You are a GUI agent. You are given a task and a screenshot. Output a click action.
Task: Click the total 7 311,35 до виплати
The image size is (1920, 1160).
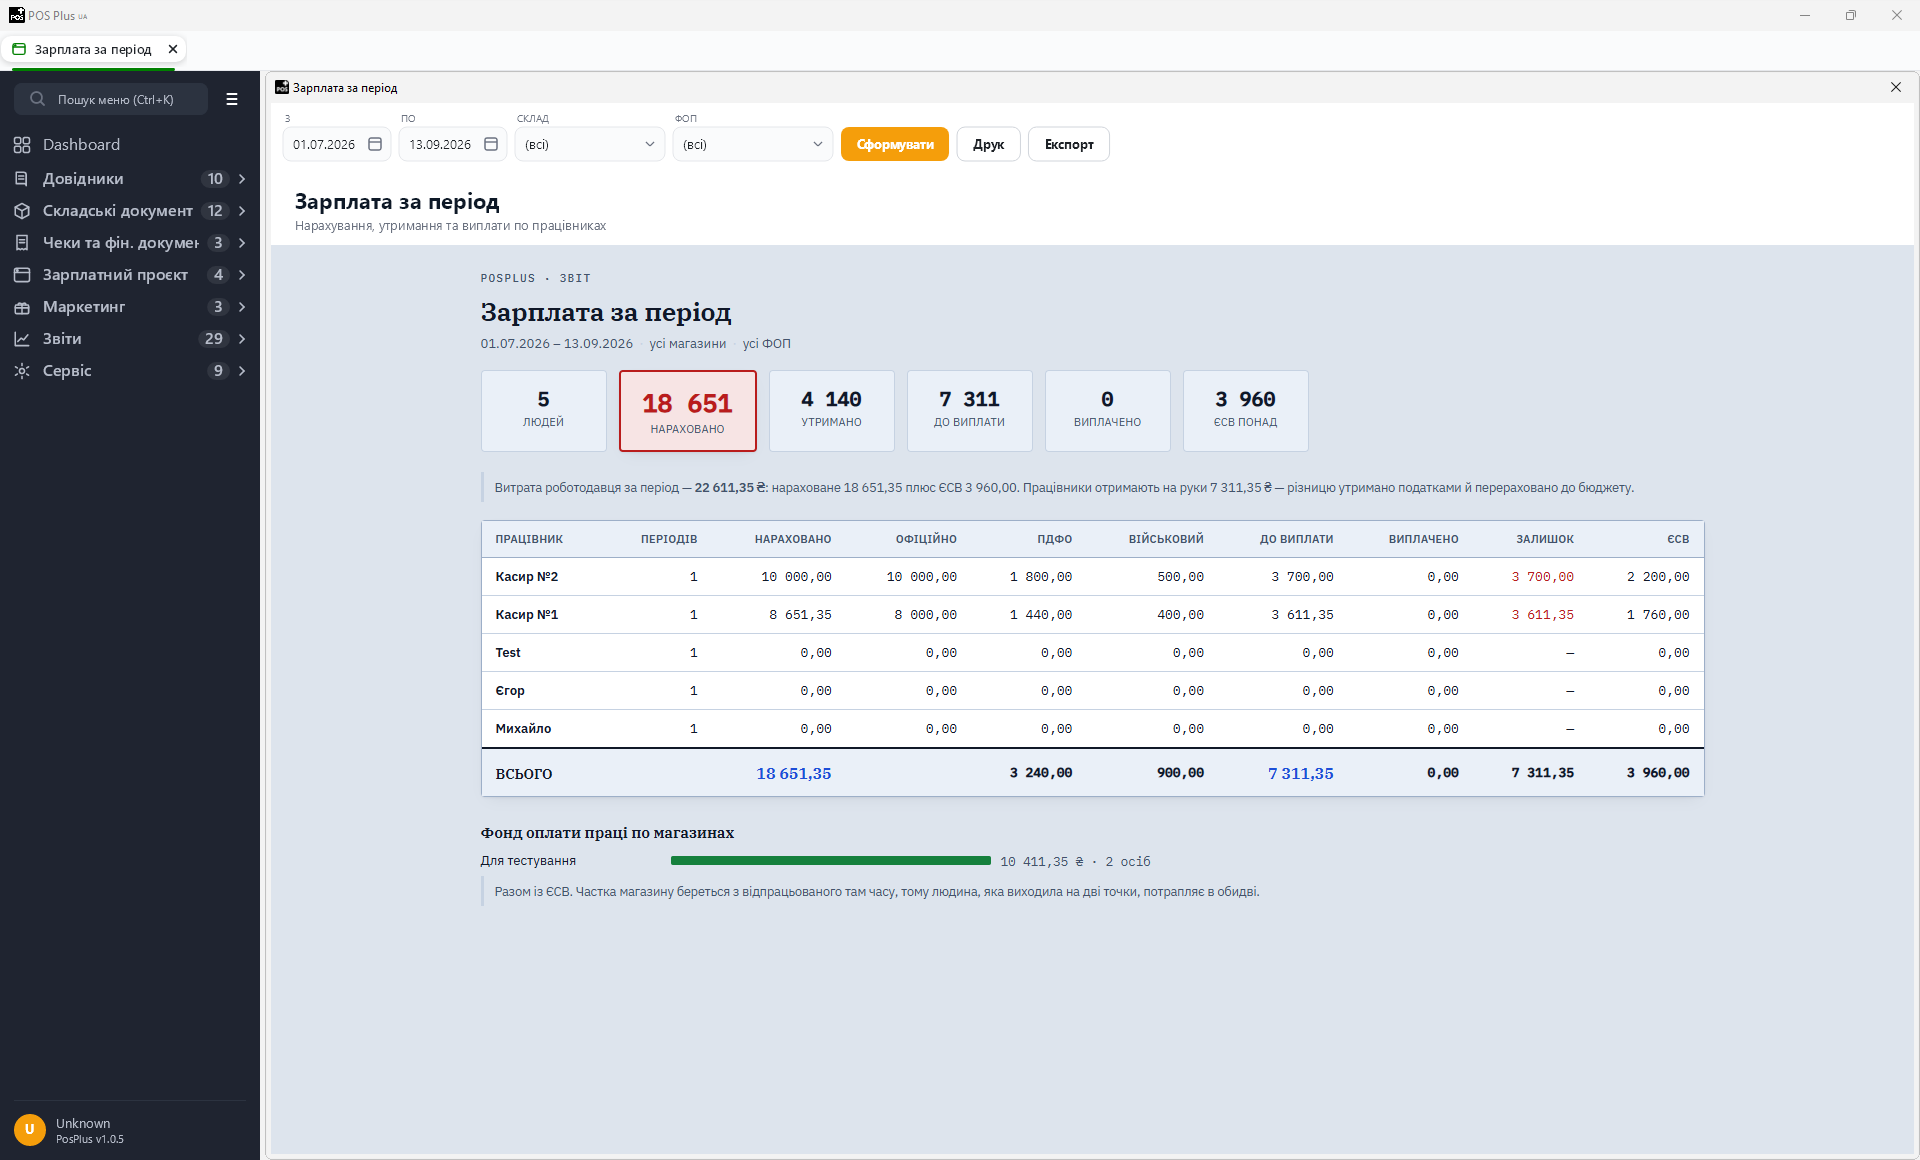(x=1300, y=773)
